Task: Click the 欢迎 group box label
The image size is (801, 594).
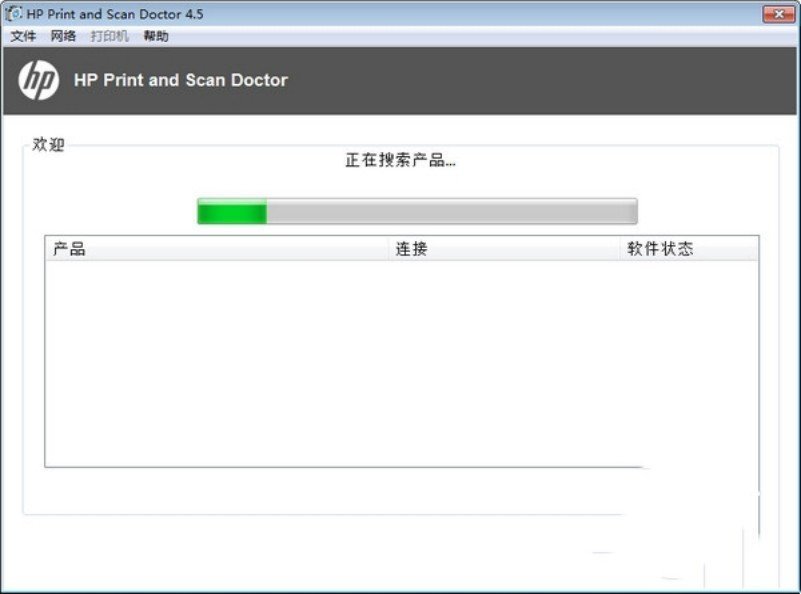Action: 48,144
